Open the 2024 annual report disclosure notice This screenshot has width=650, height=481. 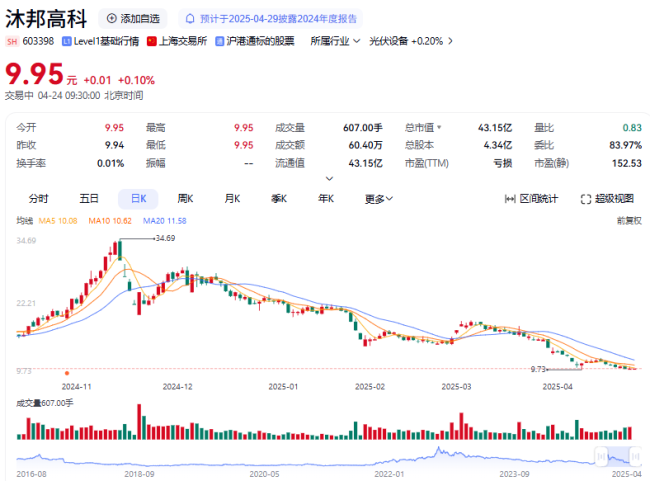[x=277, y=18]
